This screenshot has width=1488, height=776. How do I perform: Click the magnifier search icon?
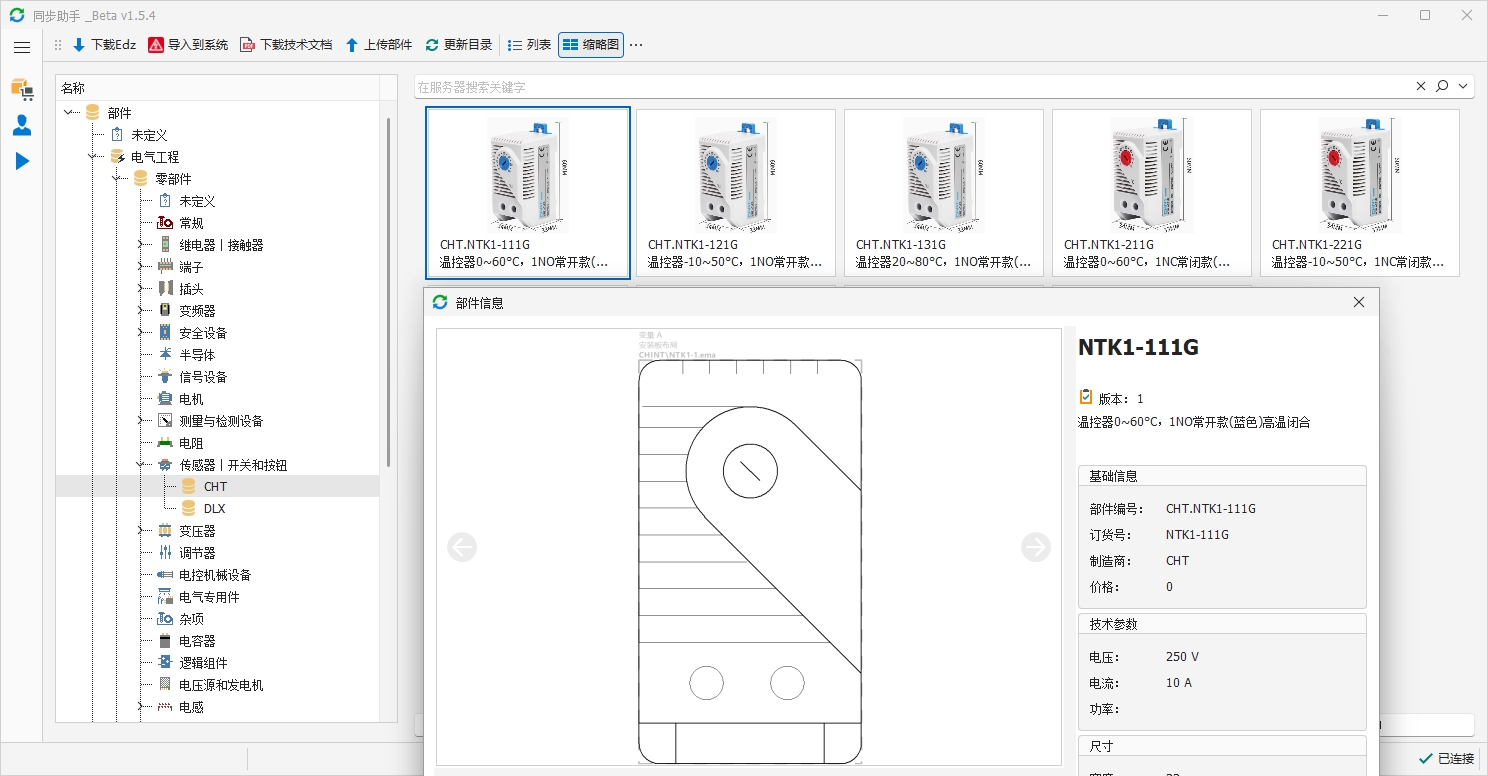point(1442,87)
